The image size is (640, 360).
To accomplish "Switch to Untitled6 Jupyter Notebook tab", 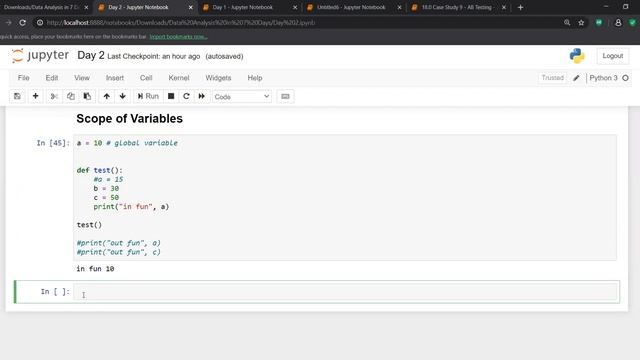I will point(351,7).
